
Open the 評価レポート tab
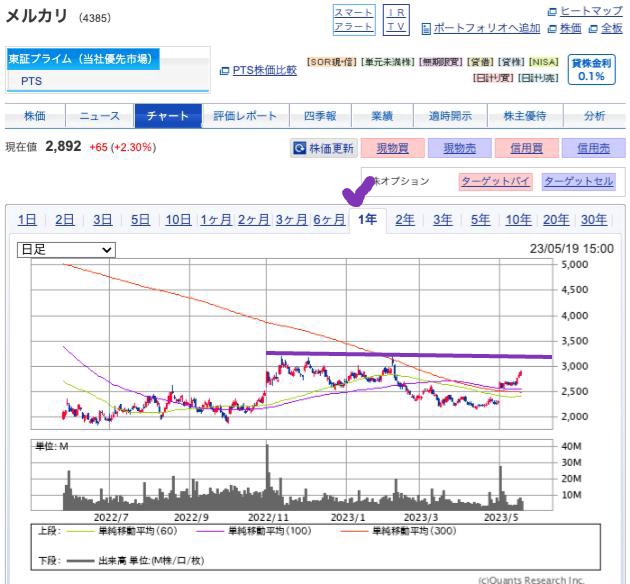[245, 116]
